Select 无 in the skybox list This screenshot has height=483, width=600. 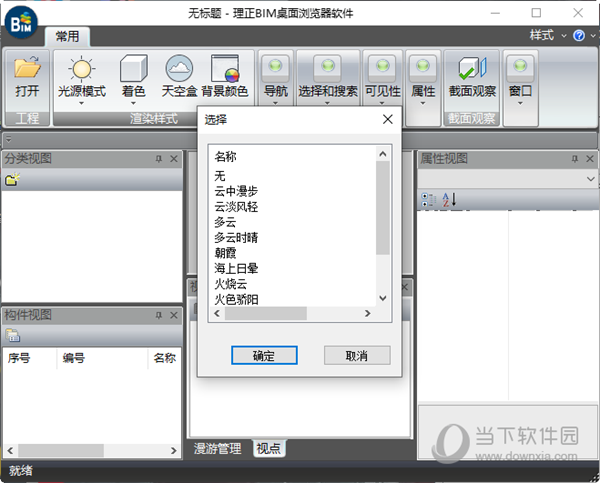tap(220, 176)
